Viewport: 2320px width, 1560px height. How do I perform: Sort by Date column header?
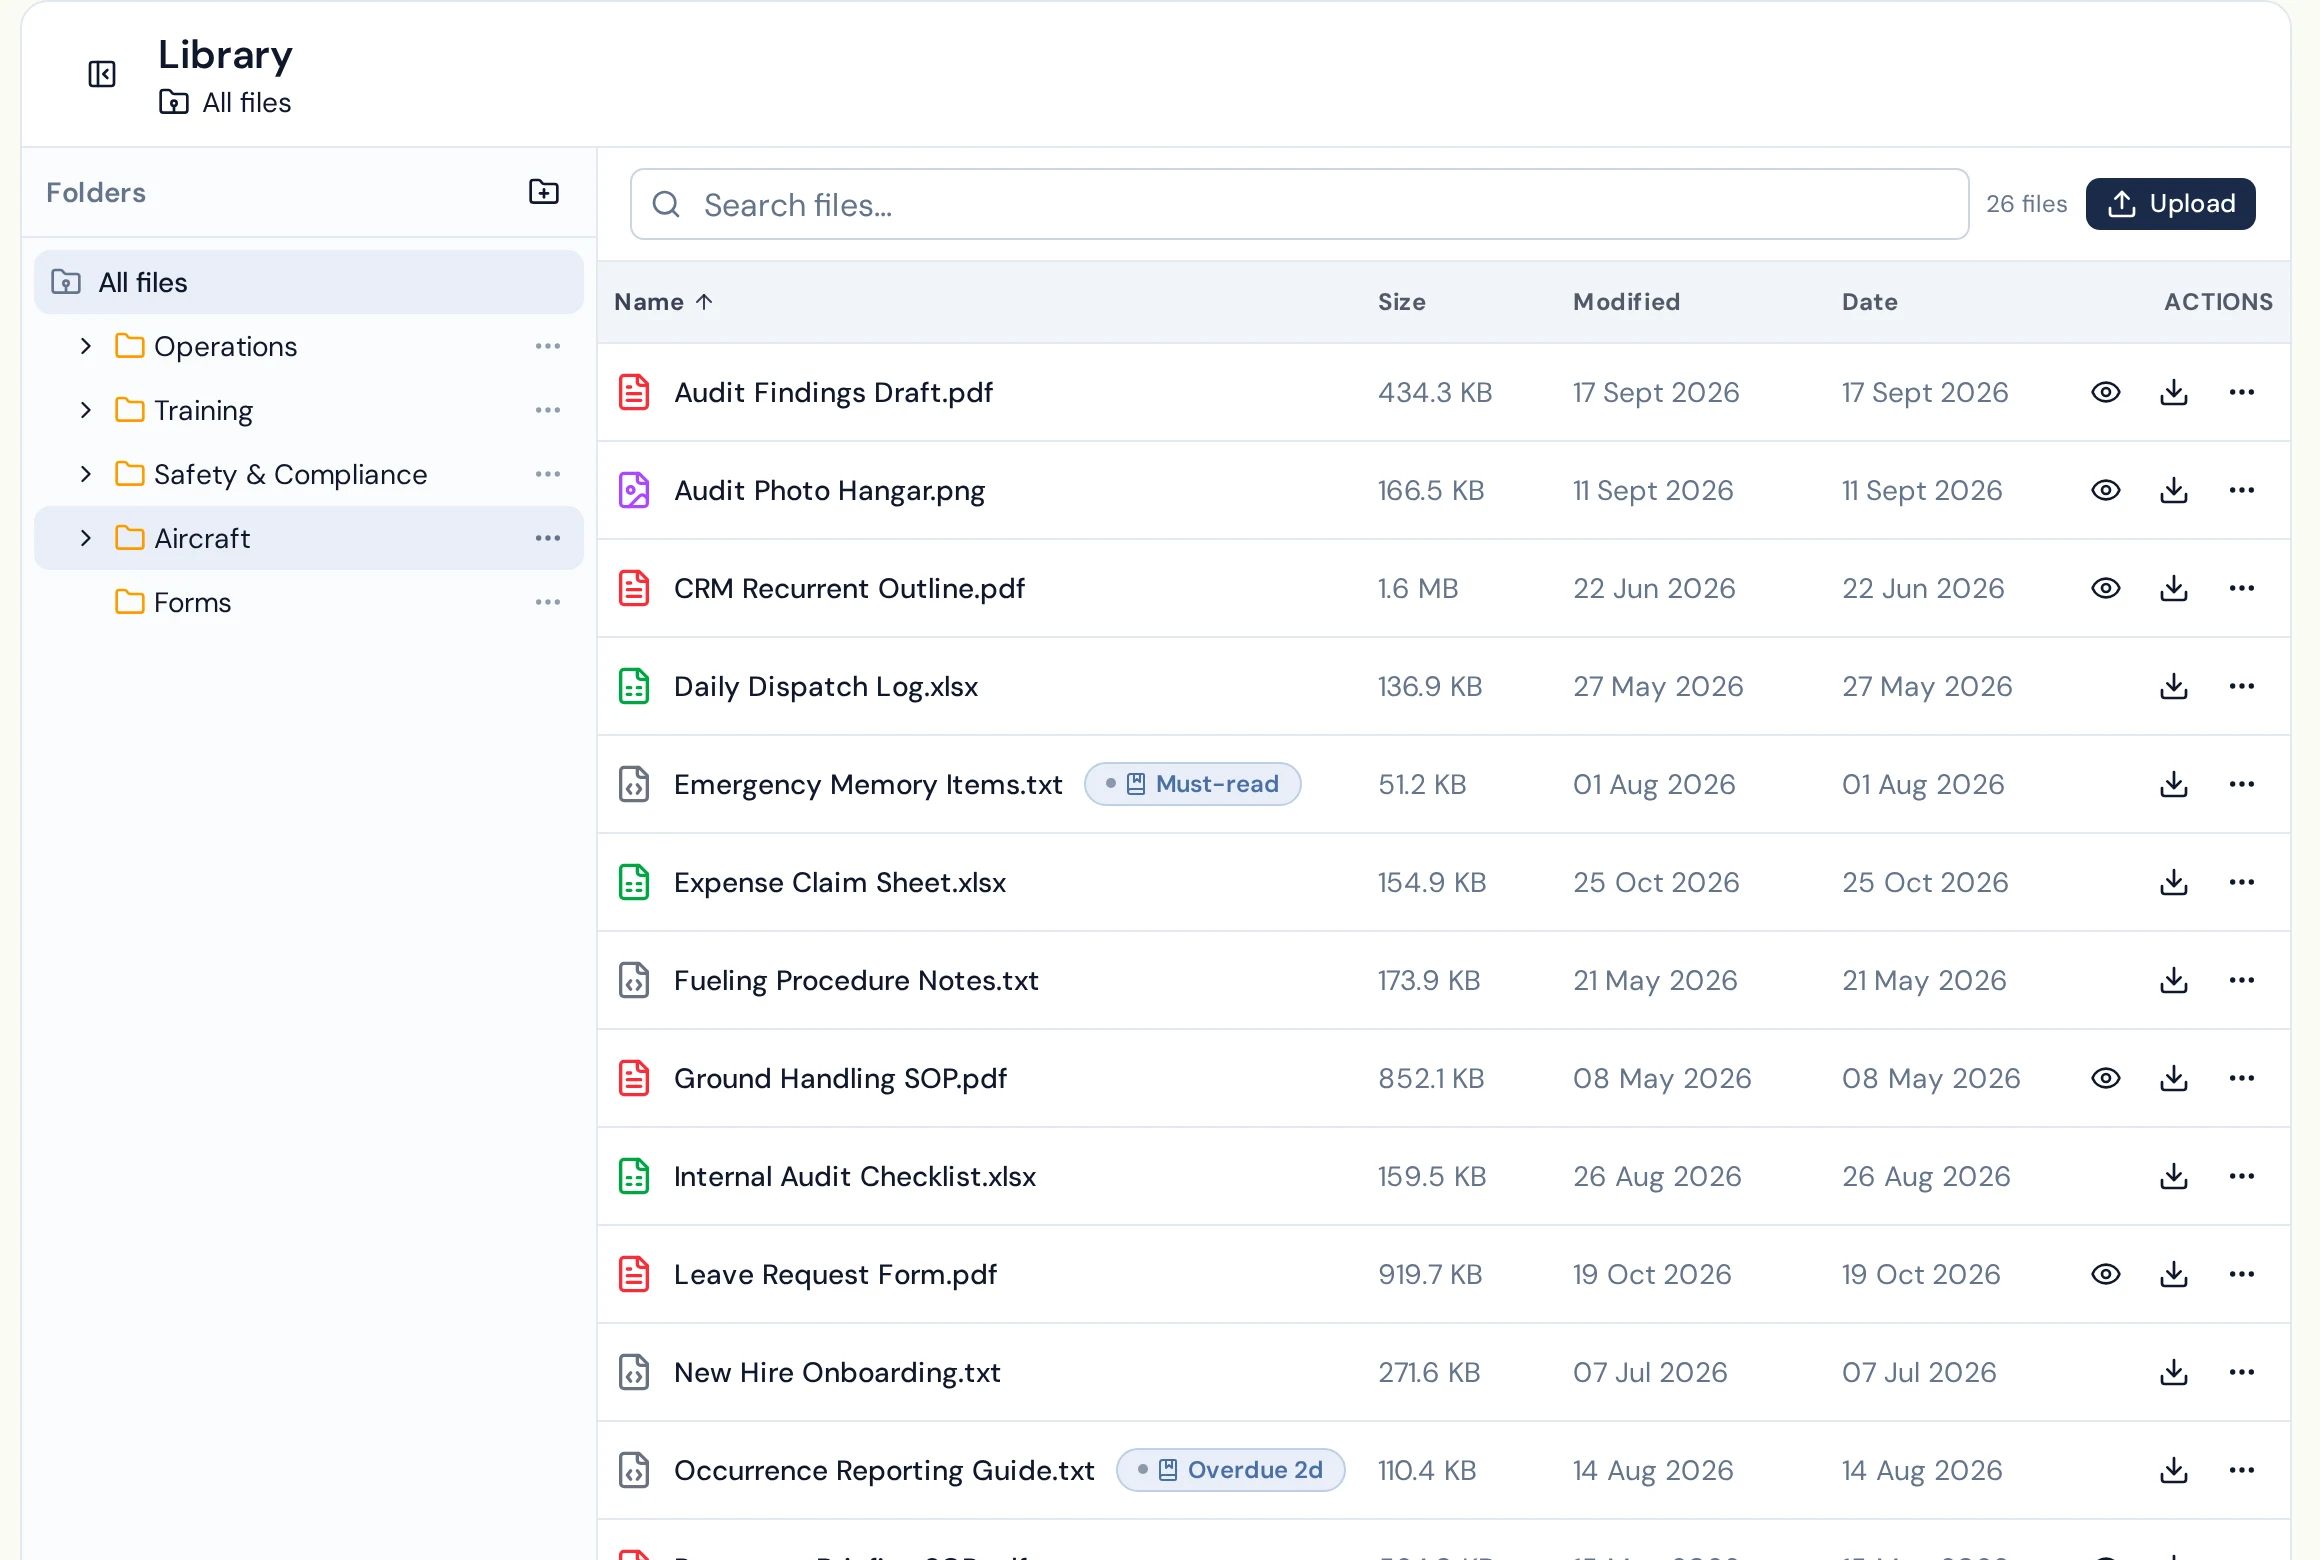1870,302
